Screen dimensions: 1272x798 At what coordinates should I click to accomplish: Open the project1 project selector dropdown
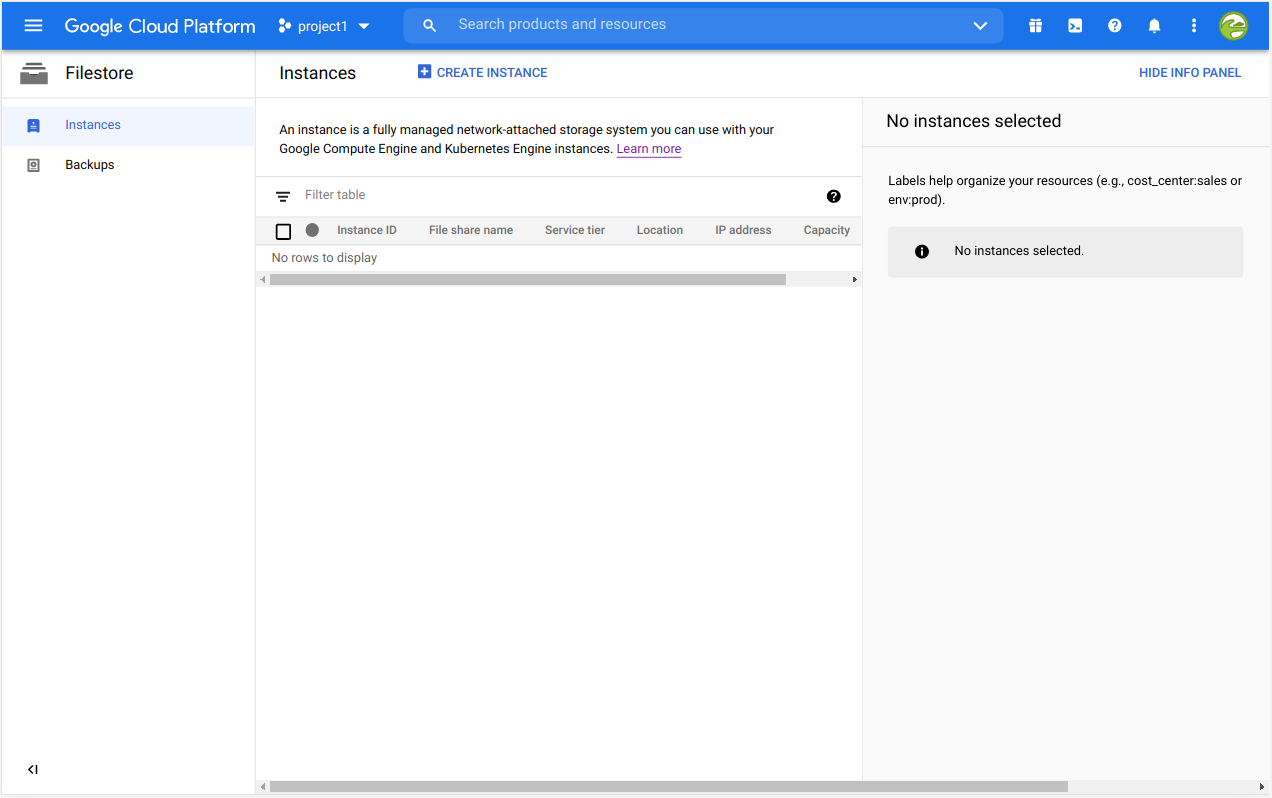324,26
